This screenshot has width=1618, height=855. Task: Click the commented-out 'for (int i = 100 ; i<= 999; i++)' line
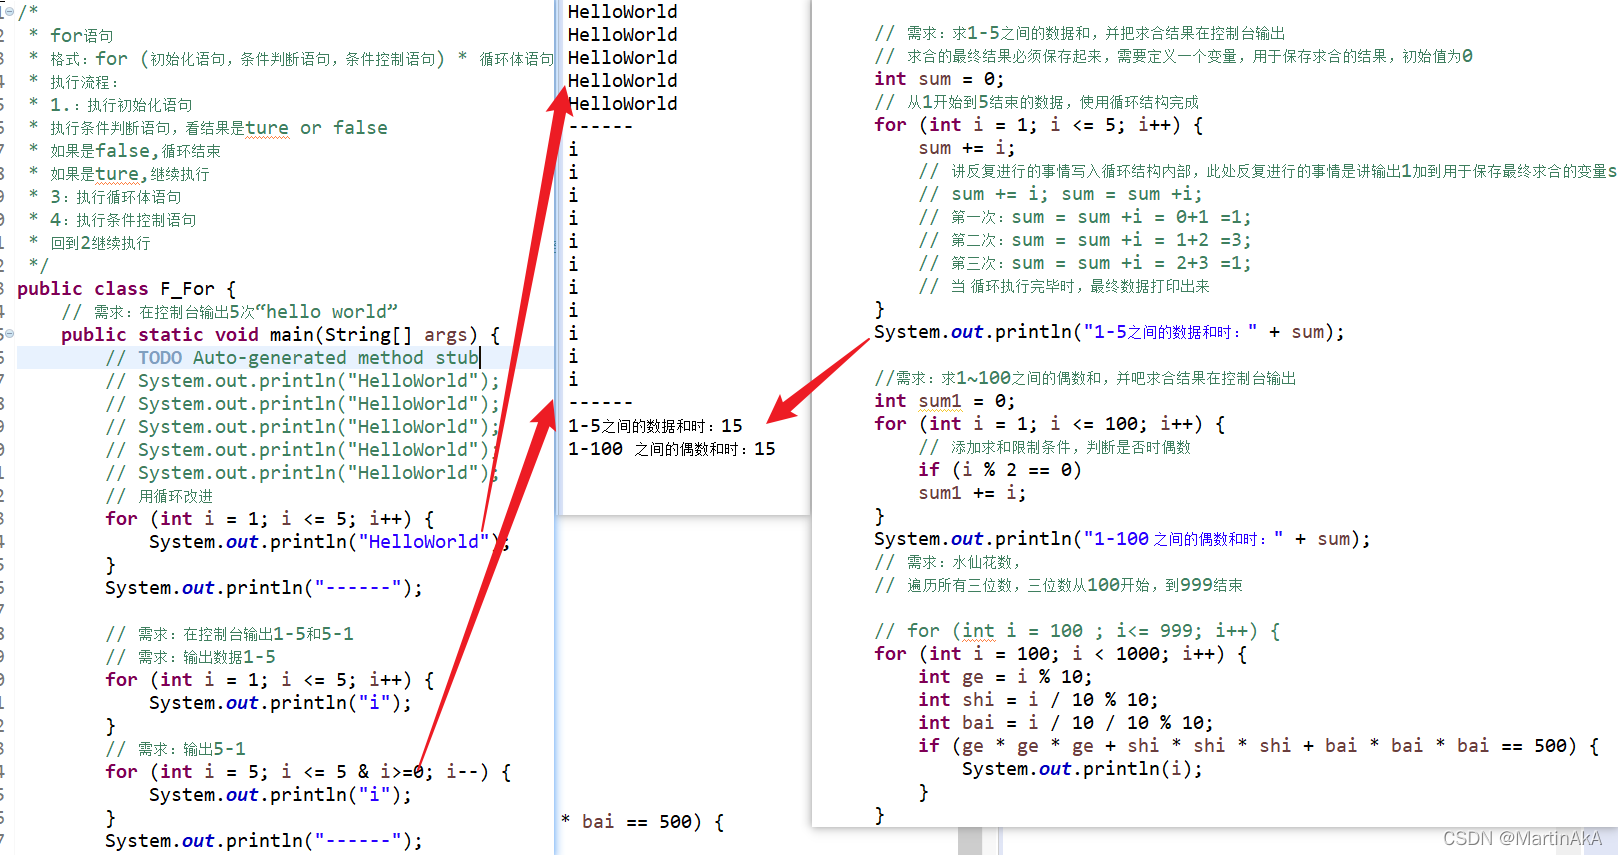[x=1077, y=631]
